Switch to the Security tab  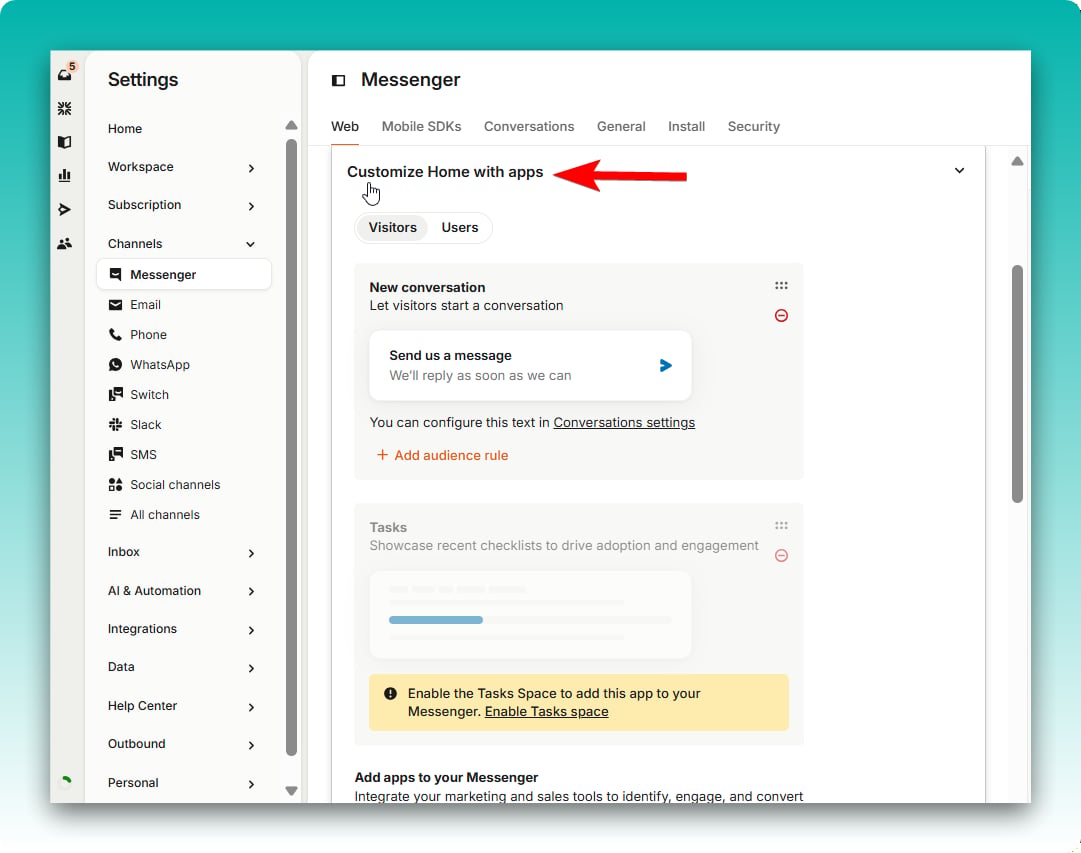pos(754,126)
